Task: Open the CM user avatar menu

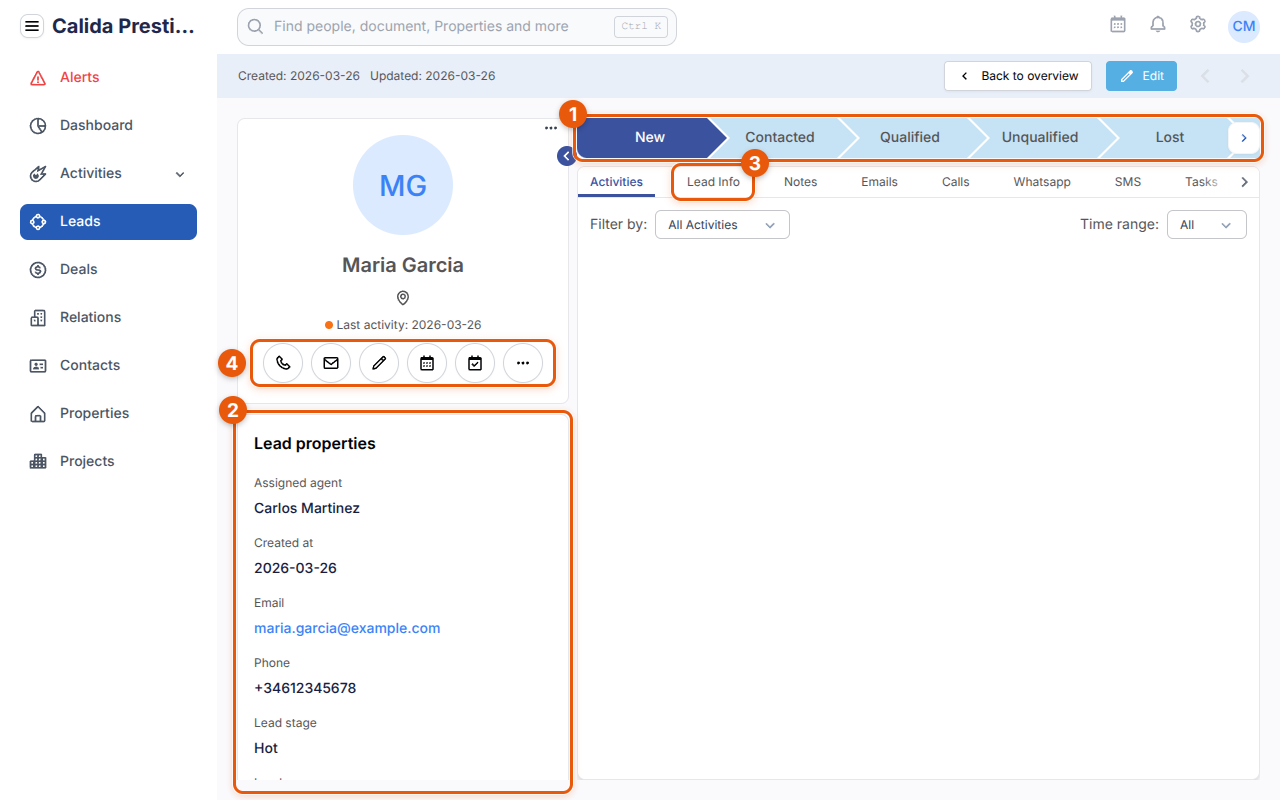Action: click(x=1244, y=26)
